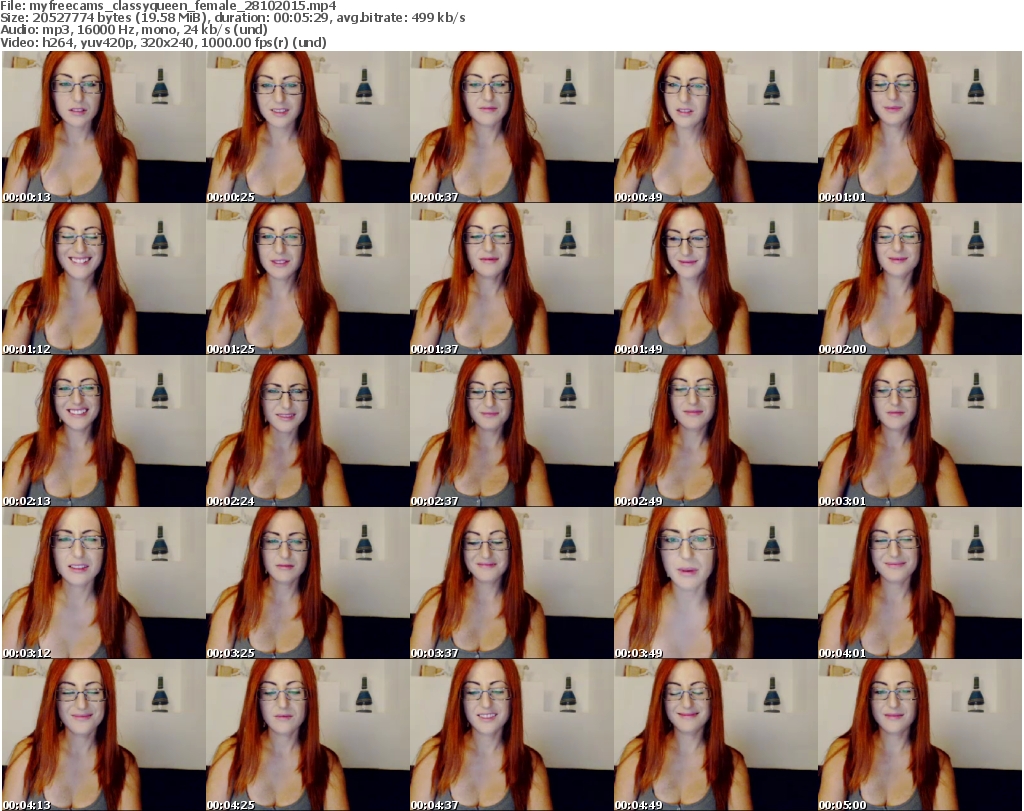
Task: Select the thumbnail stamped 00:00:37
Action: coord(511,127)
